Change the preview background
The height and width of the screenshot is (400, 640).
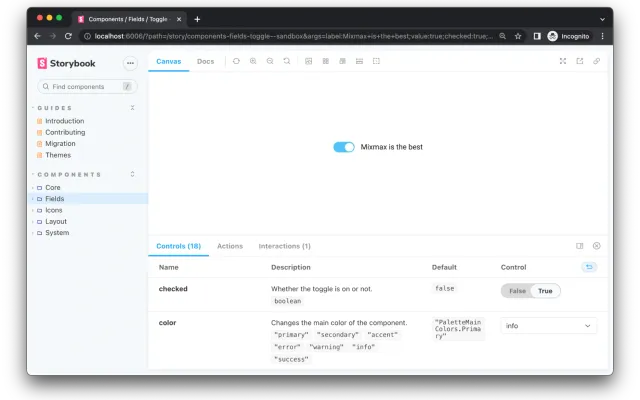(x=309, y=61)
